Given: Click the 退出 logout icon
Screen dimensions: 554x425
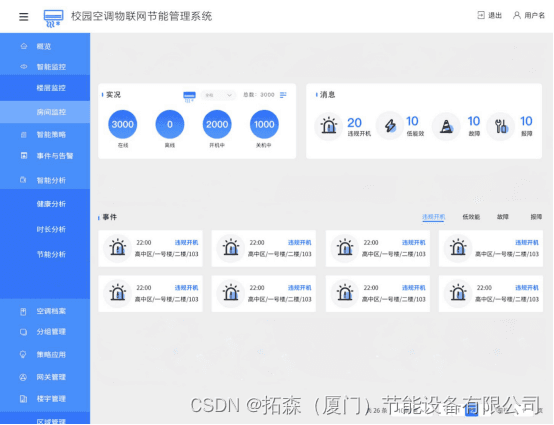Looking at the screenshot, I should coord(481,15).
